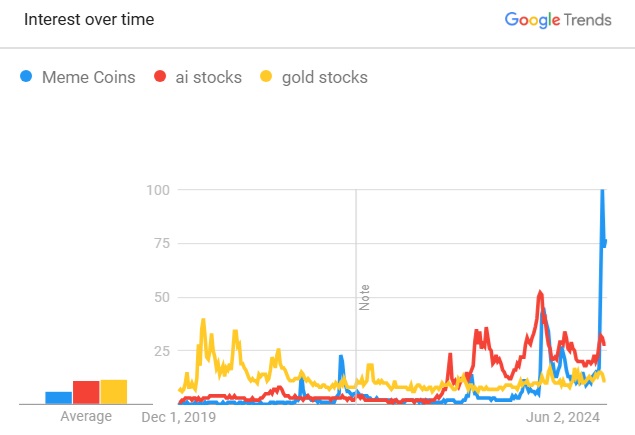
Task: Click the 100 y-axis label
Action: tap(158, 190)
